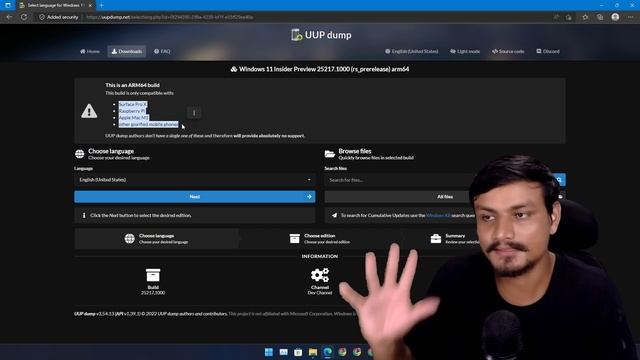The height and width of the screenshot is (360, 640).
Task: Click the Build 25217.1000 information item
Action: (153, 281)
